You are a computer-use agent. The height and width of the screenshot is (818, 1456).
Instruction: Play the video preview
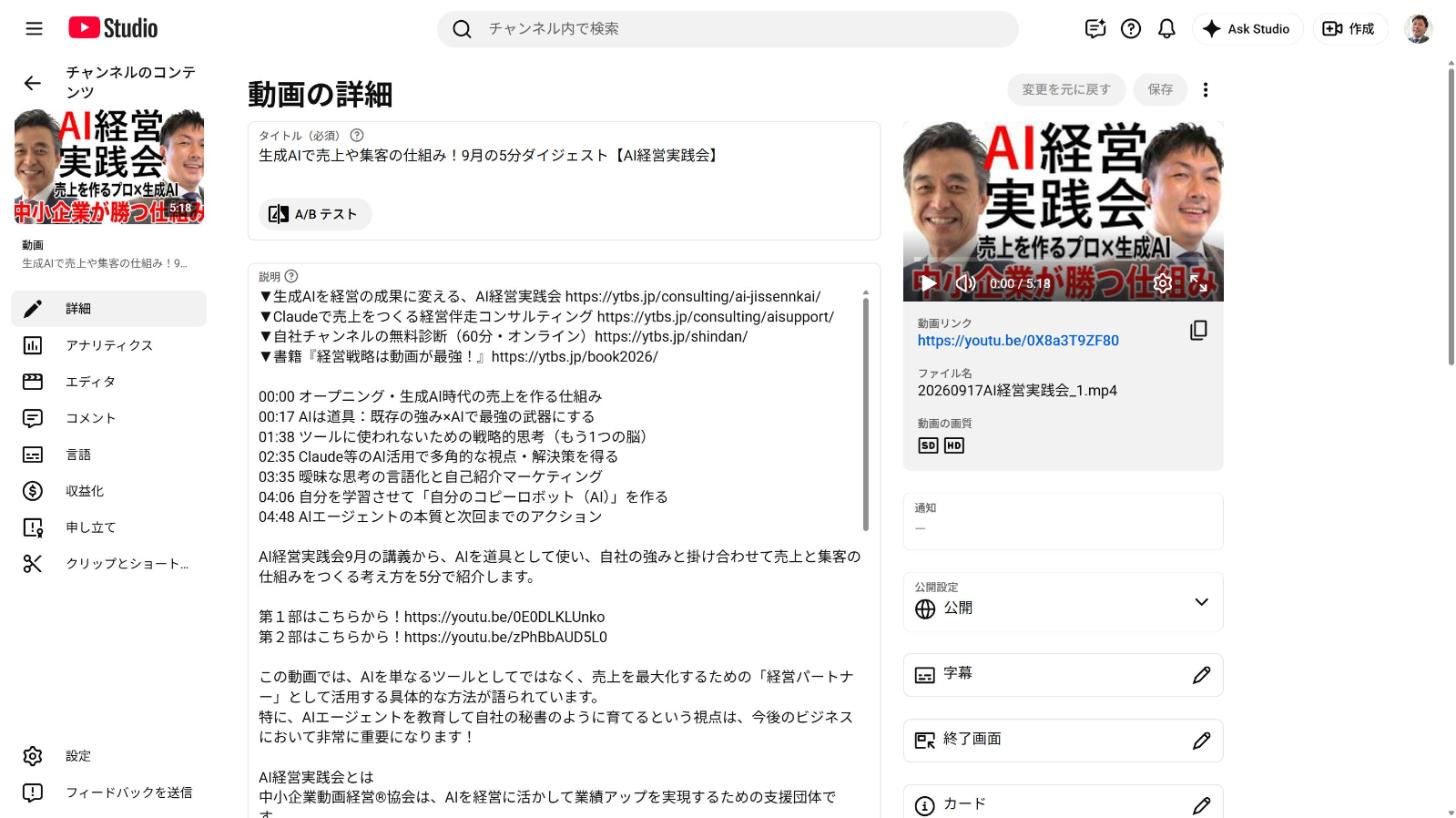928,283
